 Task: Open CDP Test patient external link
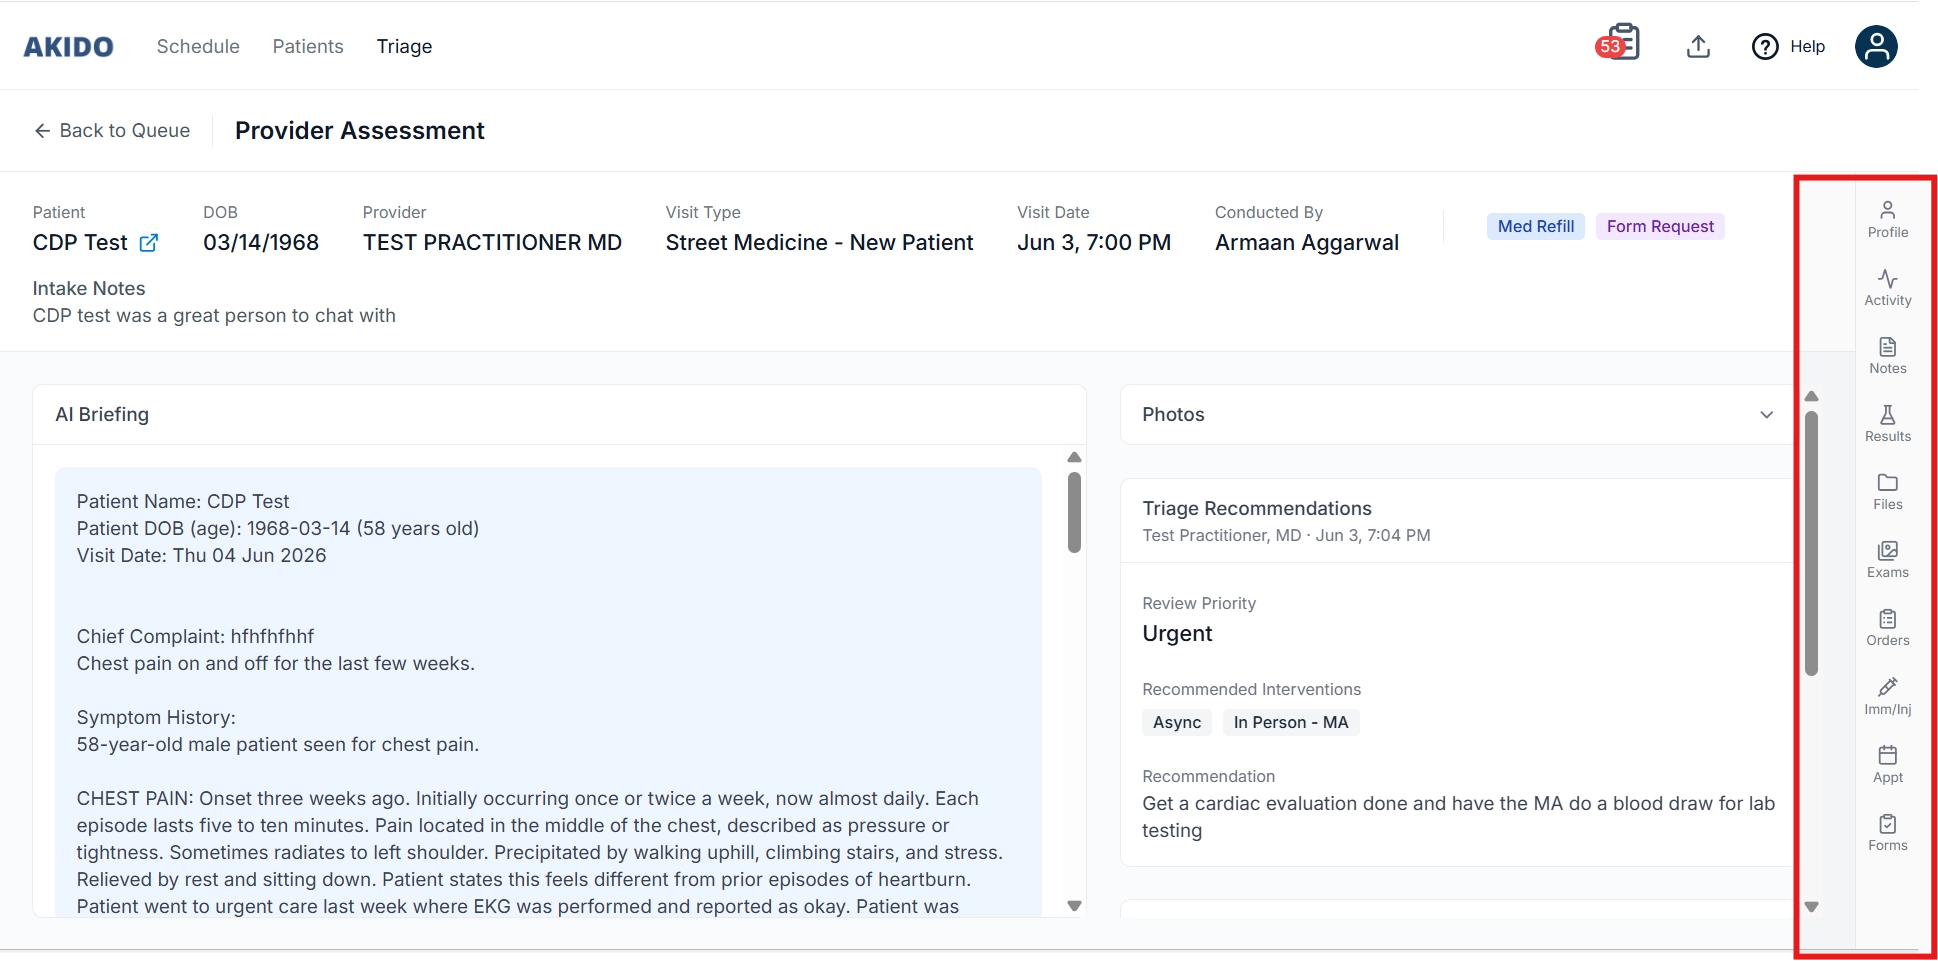[148, 243]
